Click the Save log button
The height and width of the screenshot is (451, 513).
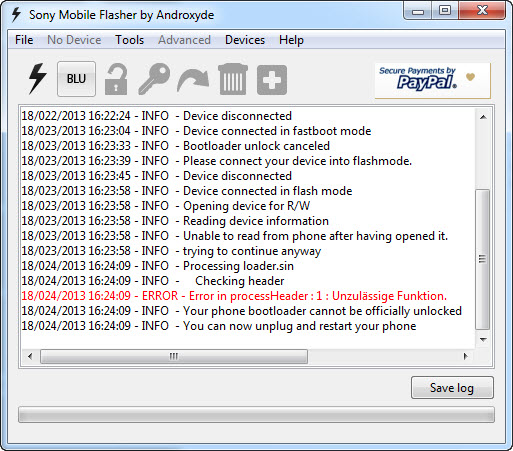pyautogui.click(x=452, y=388)
